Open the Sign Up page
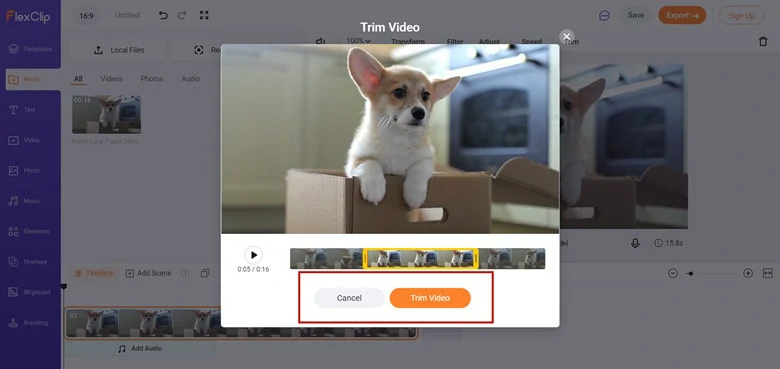The height and width of the screenshot is (369, 780). (741, 15)
